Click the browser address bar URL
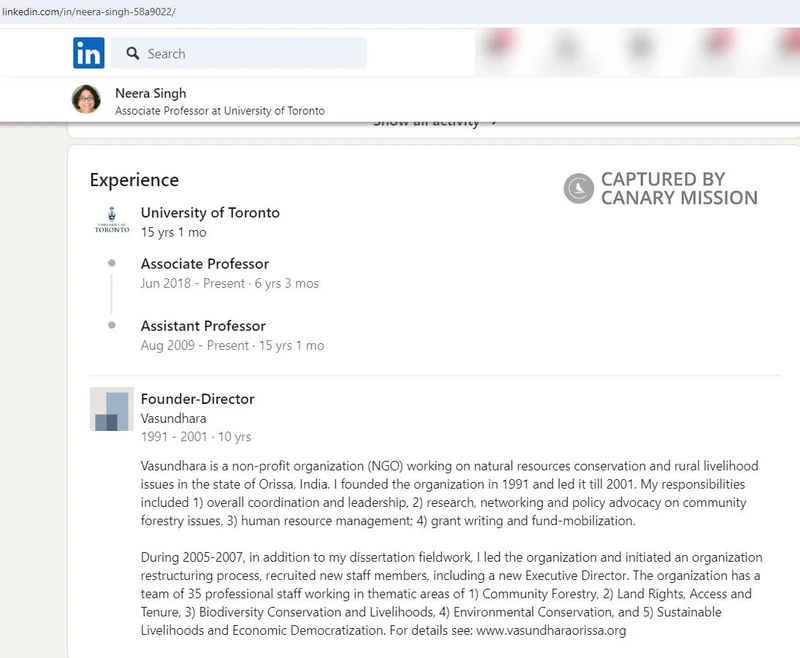Screen dimensions: 800x658 point(89,12)
